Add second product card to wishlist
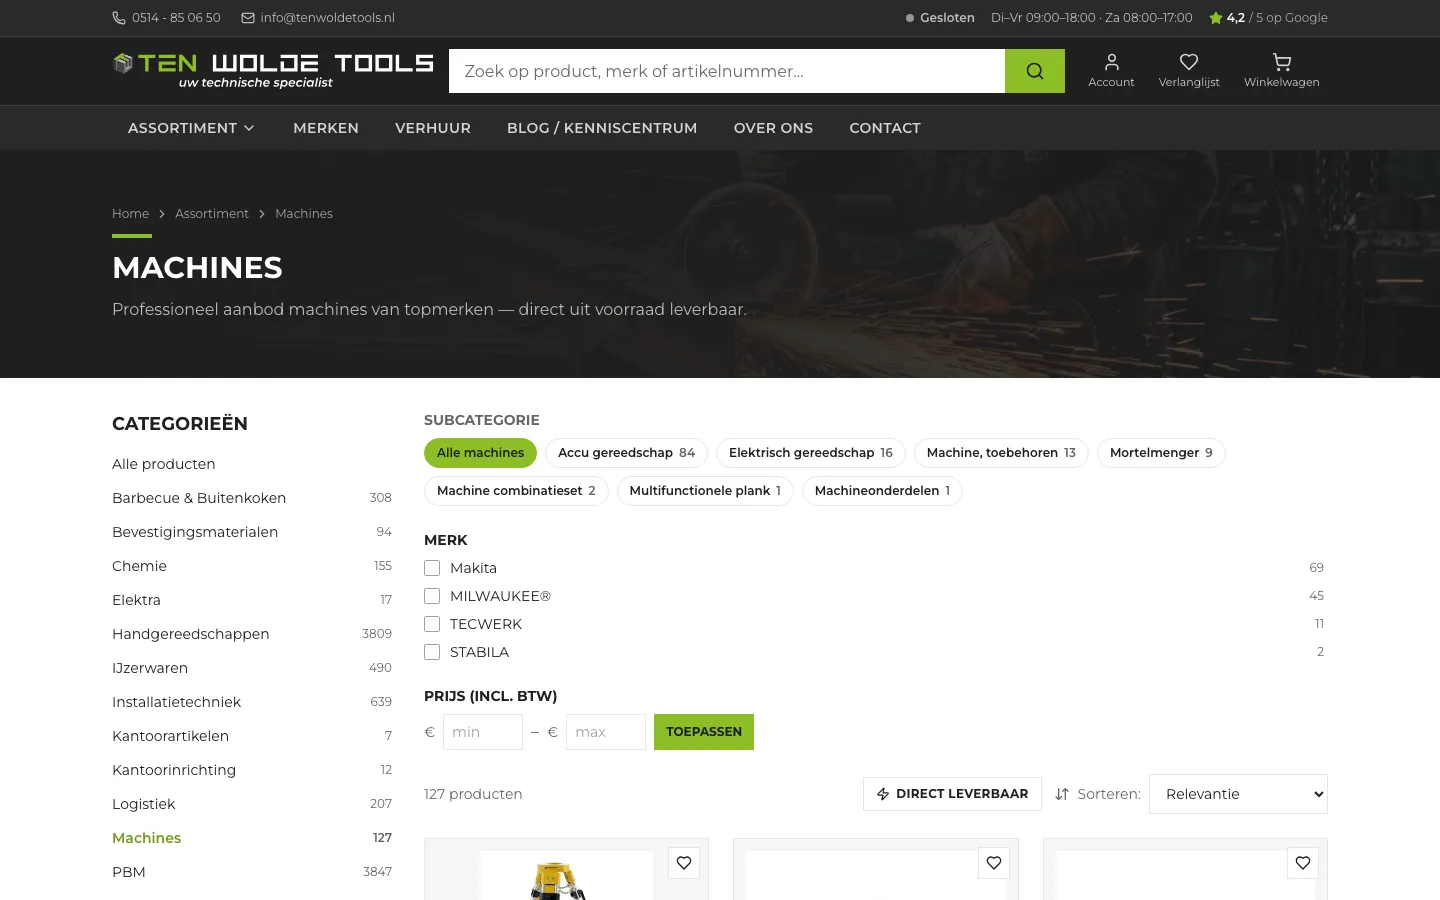This screenshot has height=900, width=1440. [994, 863]
